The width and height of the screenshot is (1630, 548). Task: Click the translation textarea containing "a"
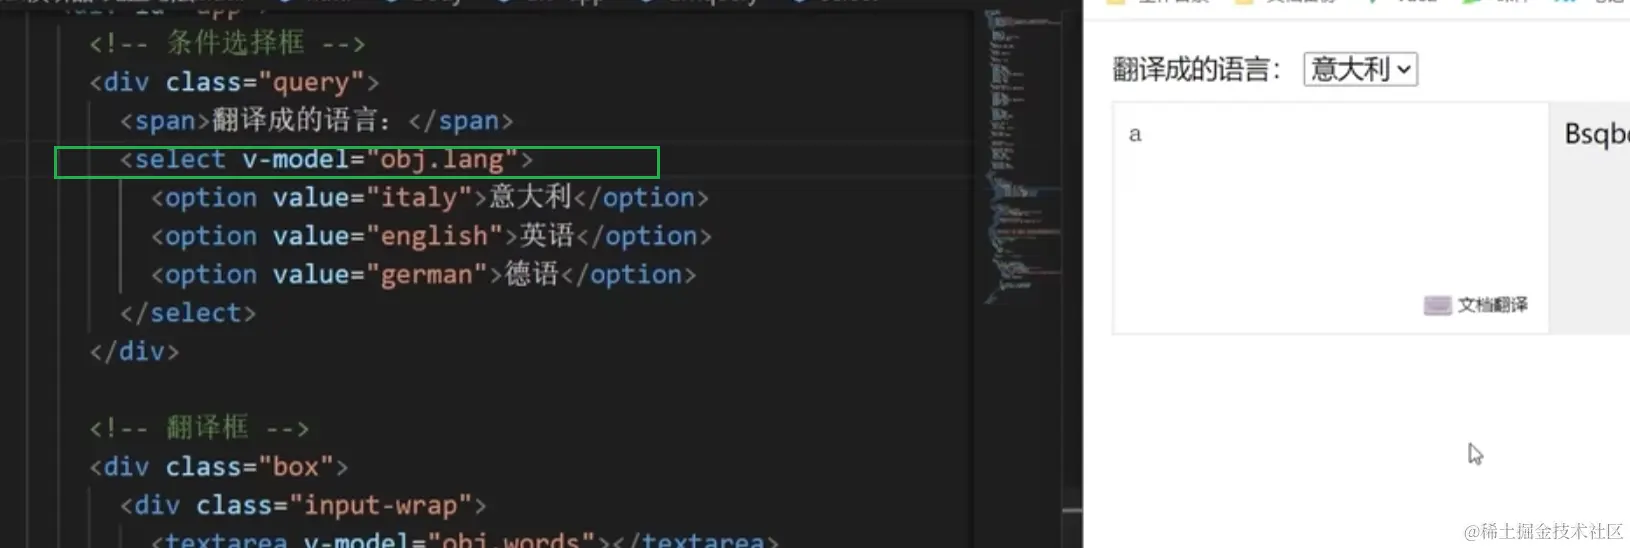click(x=1330, y=218)
